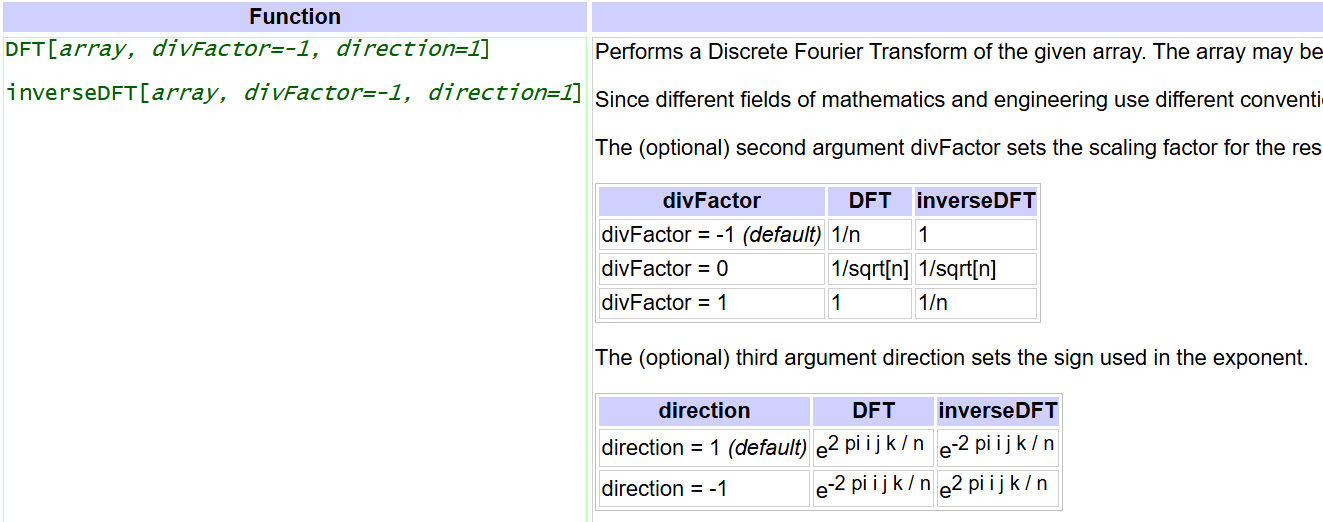
Task: Click the DFT function signature
Action: point(247,49)
